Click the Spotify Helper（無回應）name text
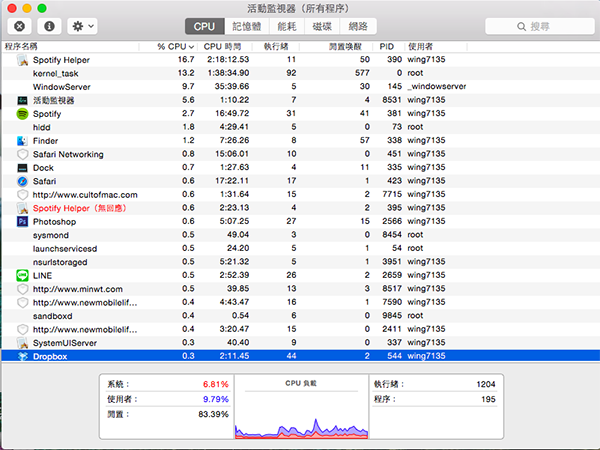Screen dimensions: 600x450 80,208
